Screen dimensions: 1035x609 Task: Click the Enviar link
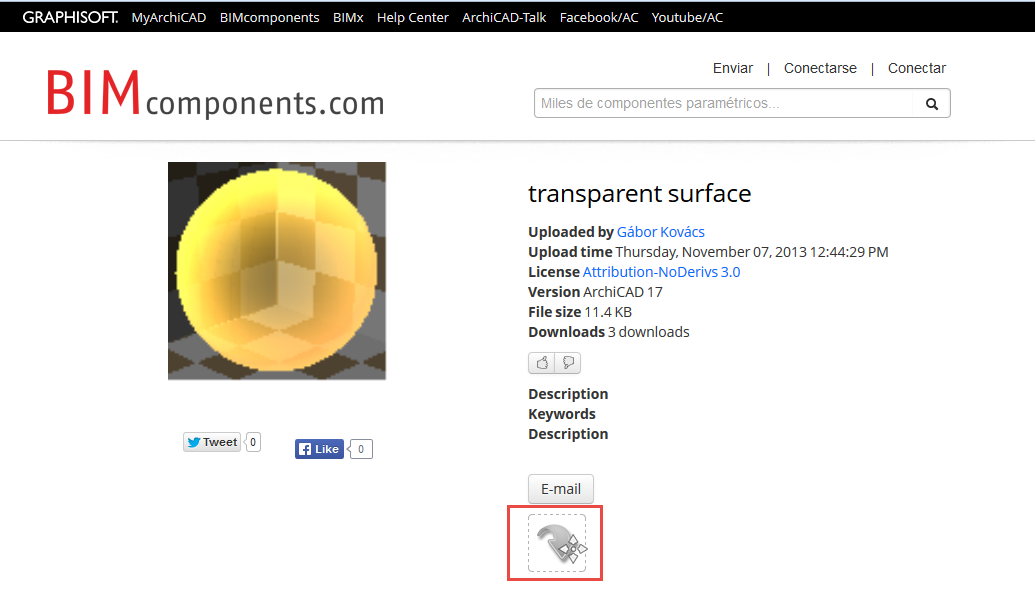(x=733, y=68)
